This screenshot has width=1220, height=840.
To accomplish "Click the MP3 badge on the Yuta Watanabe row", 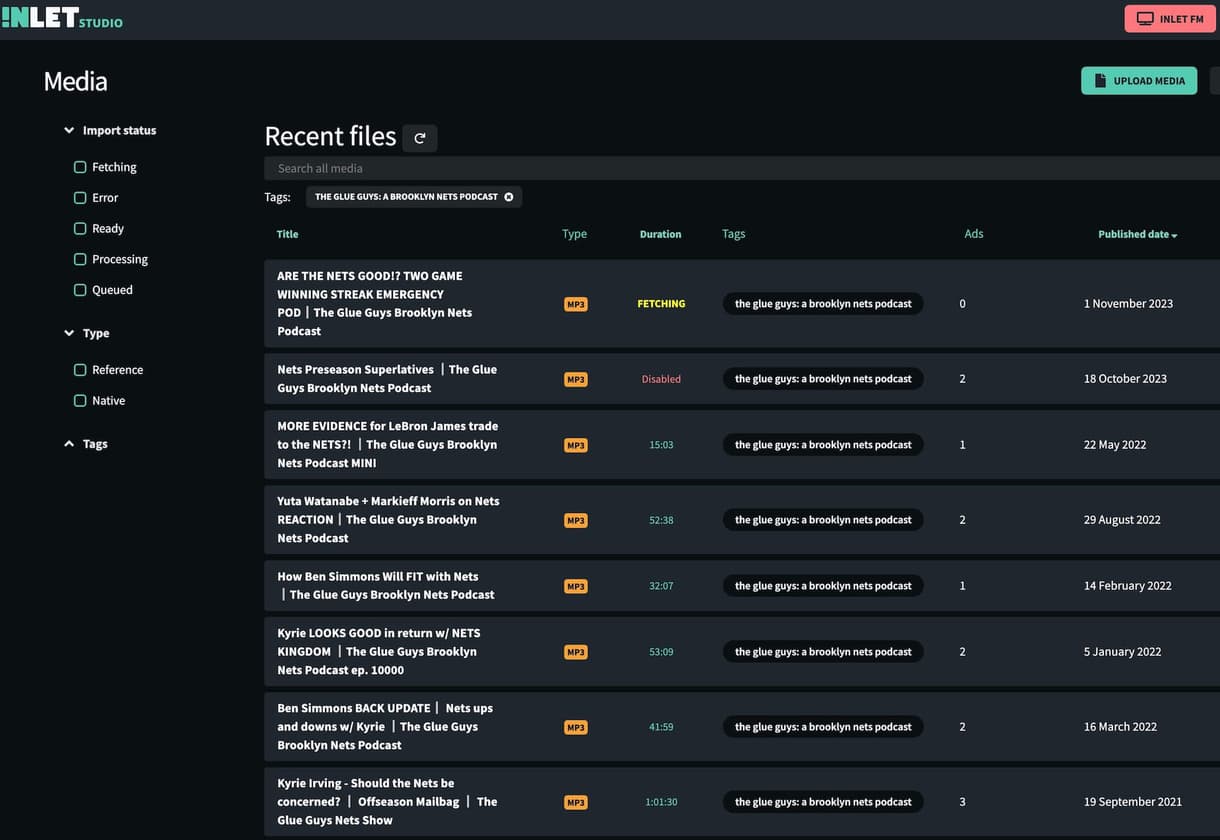I will [x=575, y=520].
